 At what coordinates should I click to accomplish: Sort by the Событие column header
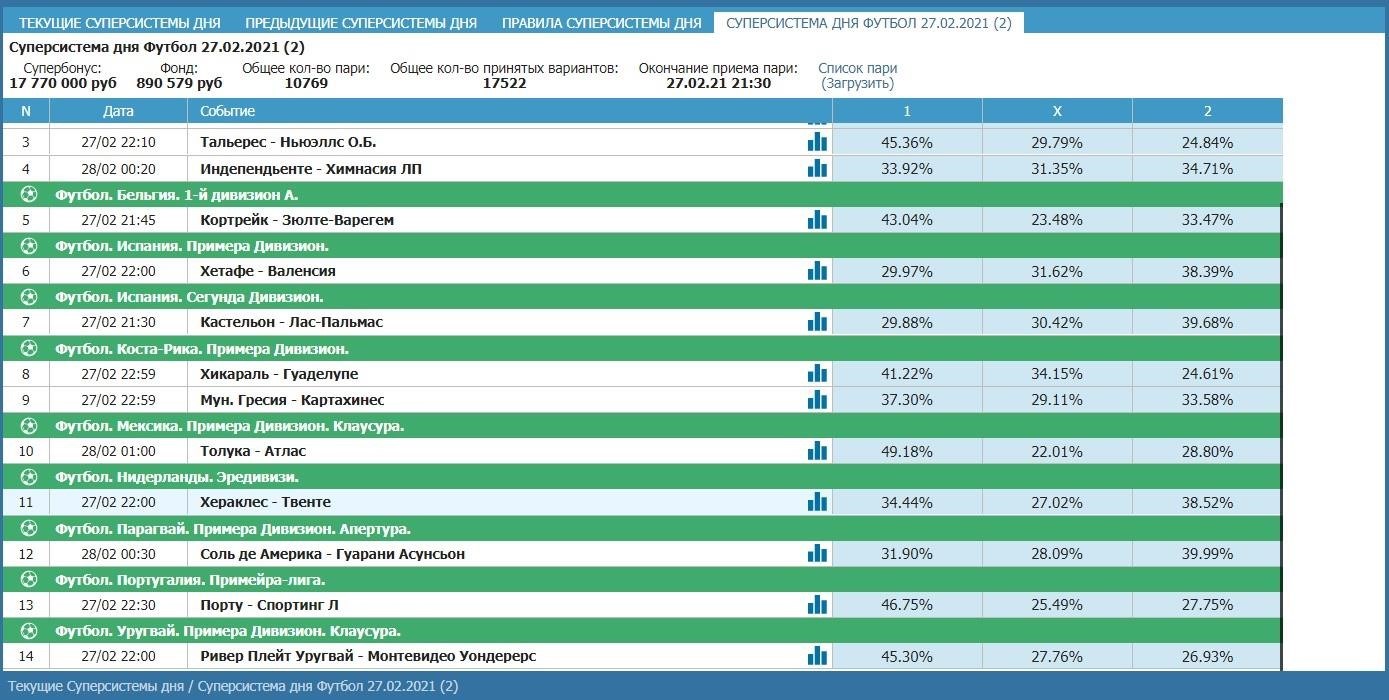tap(509, 111)
